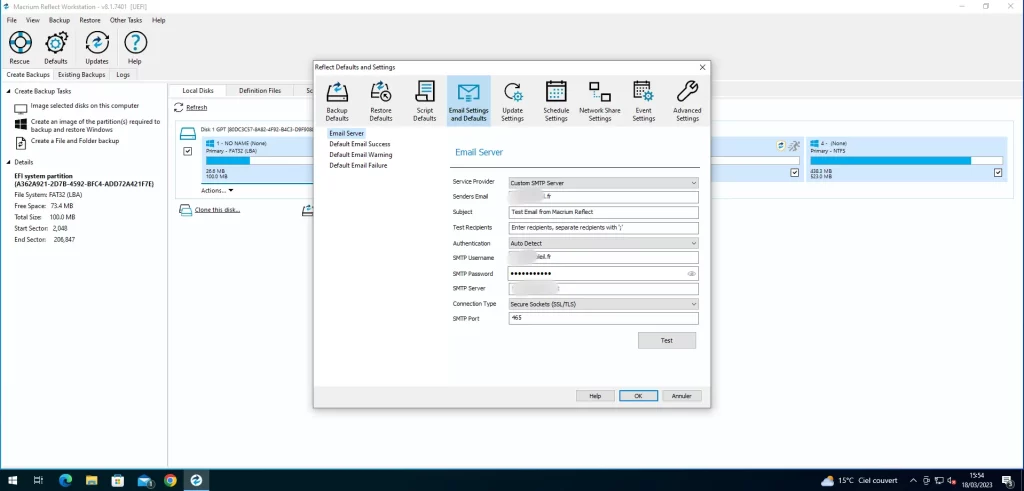Screen dimensions: 1024x491
Task: Select Email Settings and Defaults page
Action: point(468,101)
